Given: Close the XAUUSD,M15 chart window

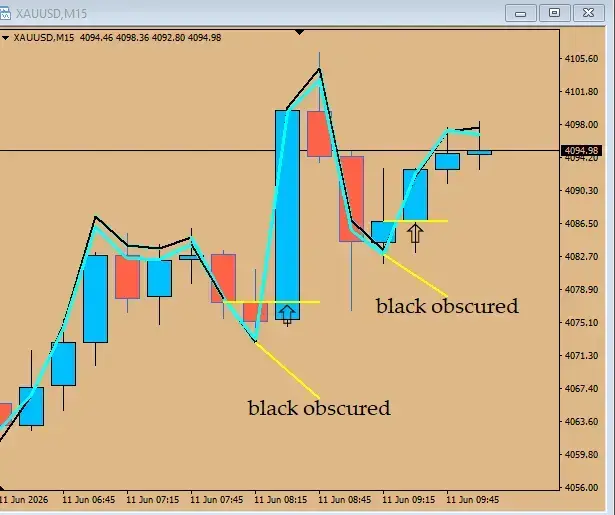Looking at the screenshot, I should pos(588,13).
